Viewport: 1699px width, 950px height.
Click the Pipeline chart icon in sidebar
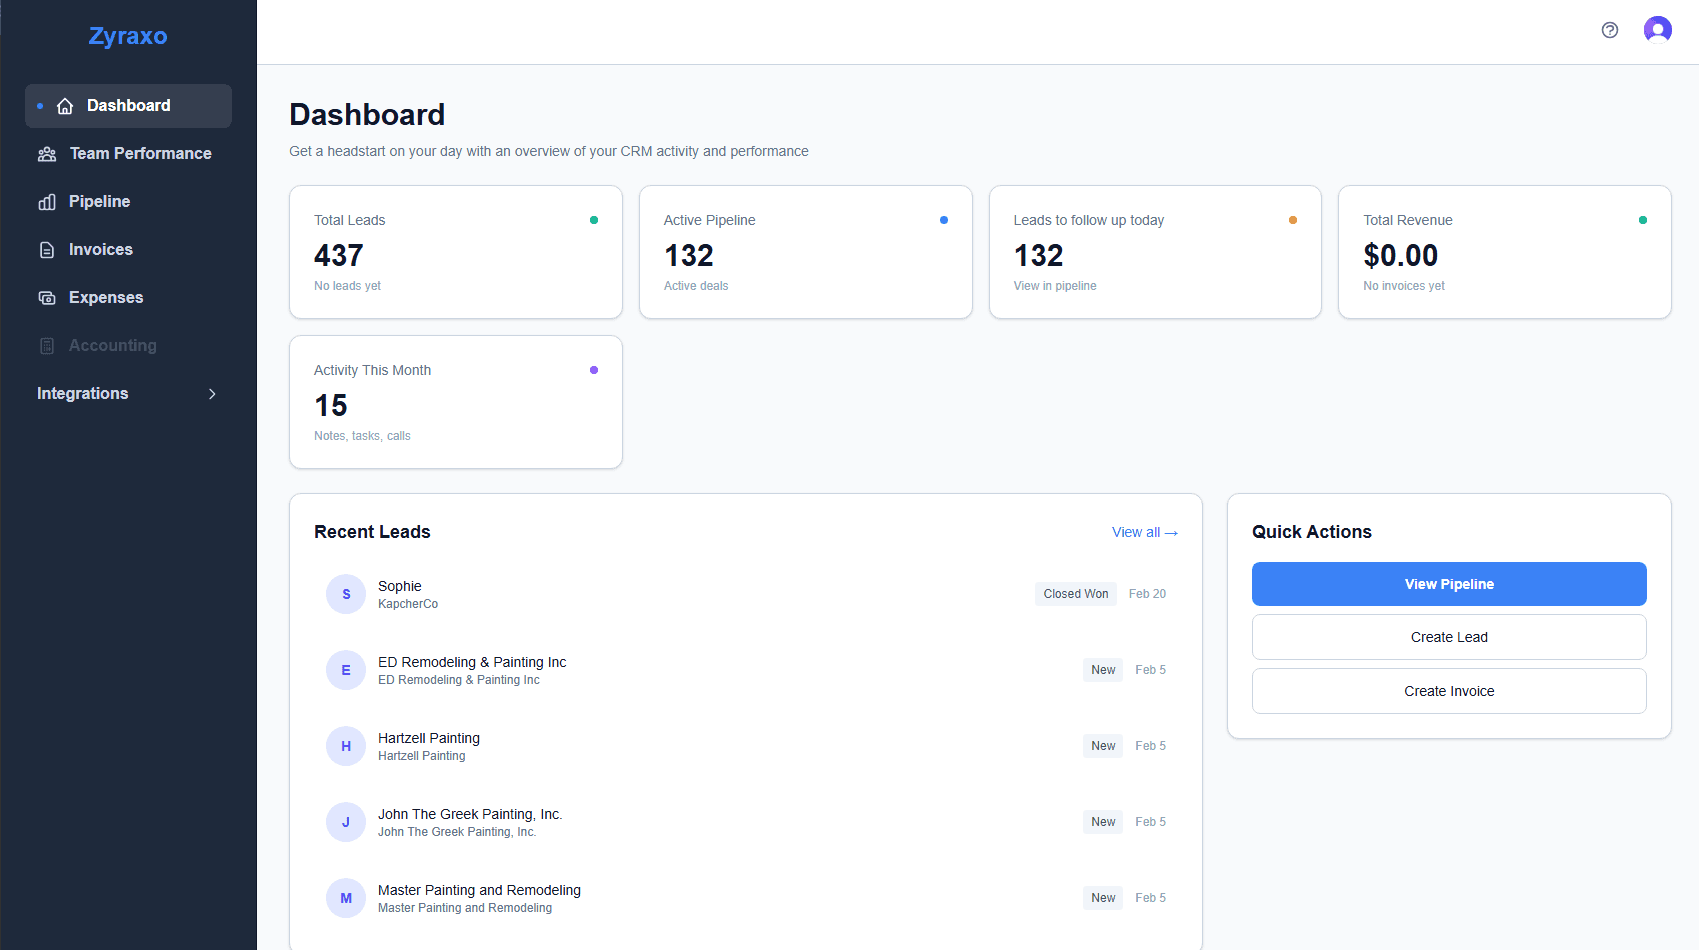(x=47, y=202)
